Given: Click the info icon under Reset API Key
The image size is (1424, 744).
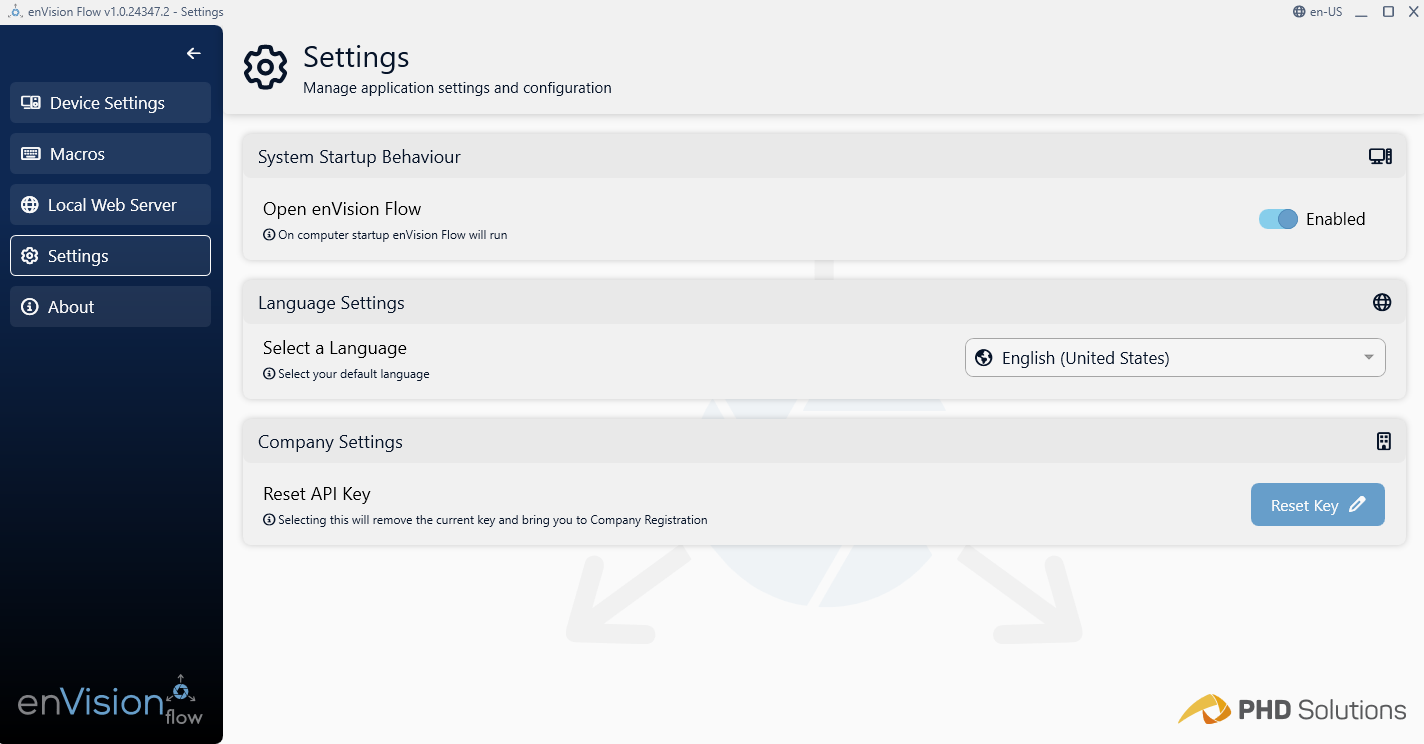Looking at the screenshot, I should [x=269, y=520].
